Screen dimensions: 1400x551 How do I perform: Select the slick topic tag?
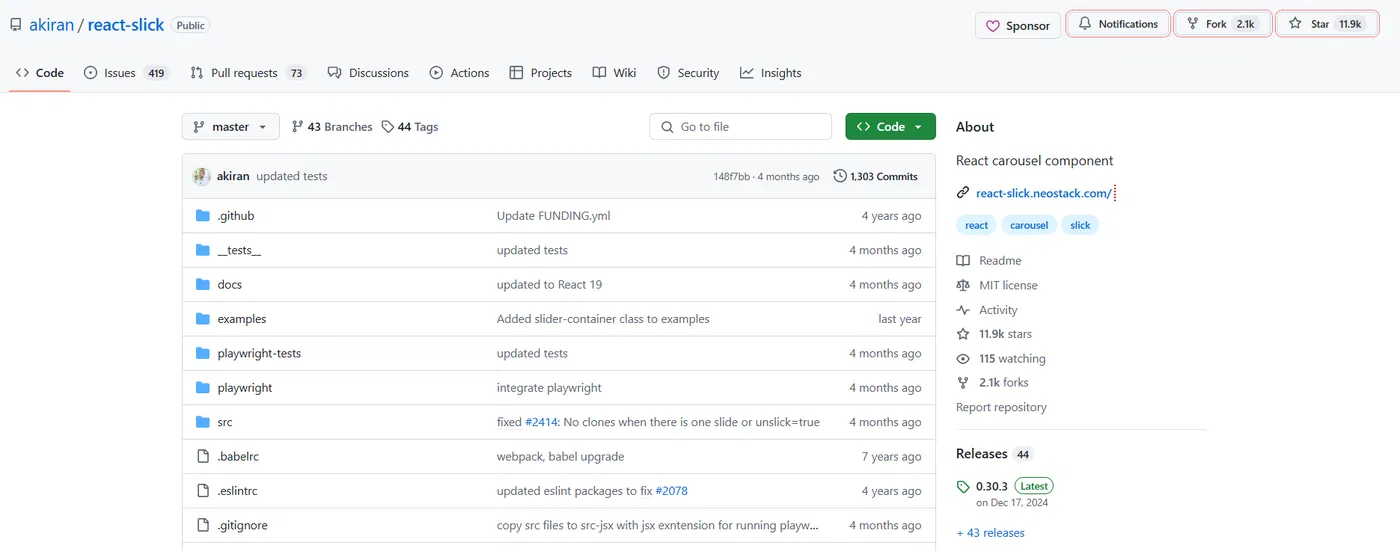coord(1080,225)
